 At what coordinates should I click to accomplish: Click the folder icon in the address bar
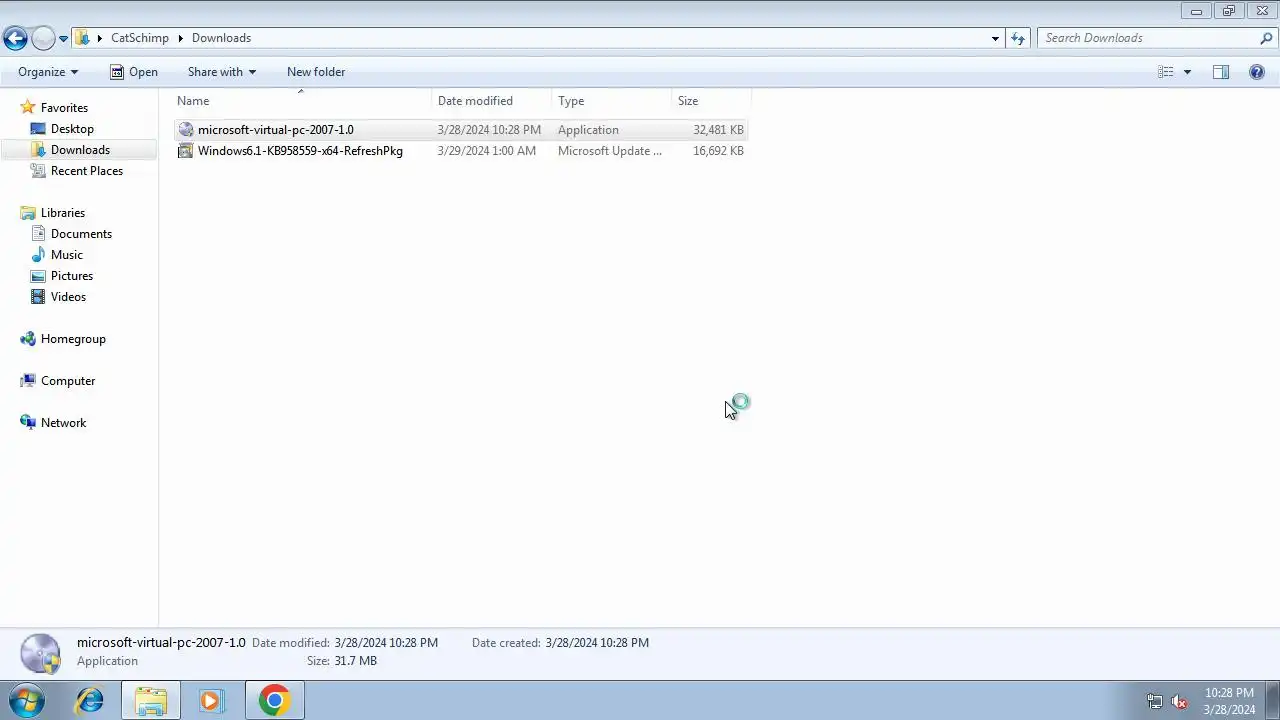(x=83, y=38)
